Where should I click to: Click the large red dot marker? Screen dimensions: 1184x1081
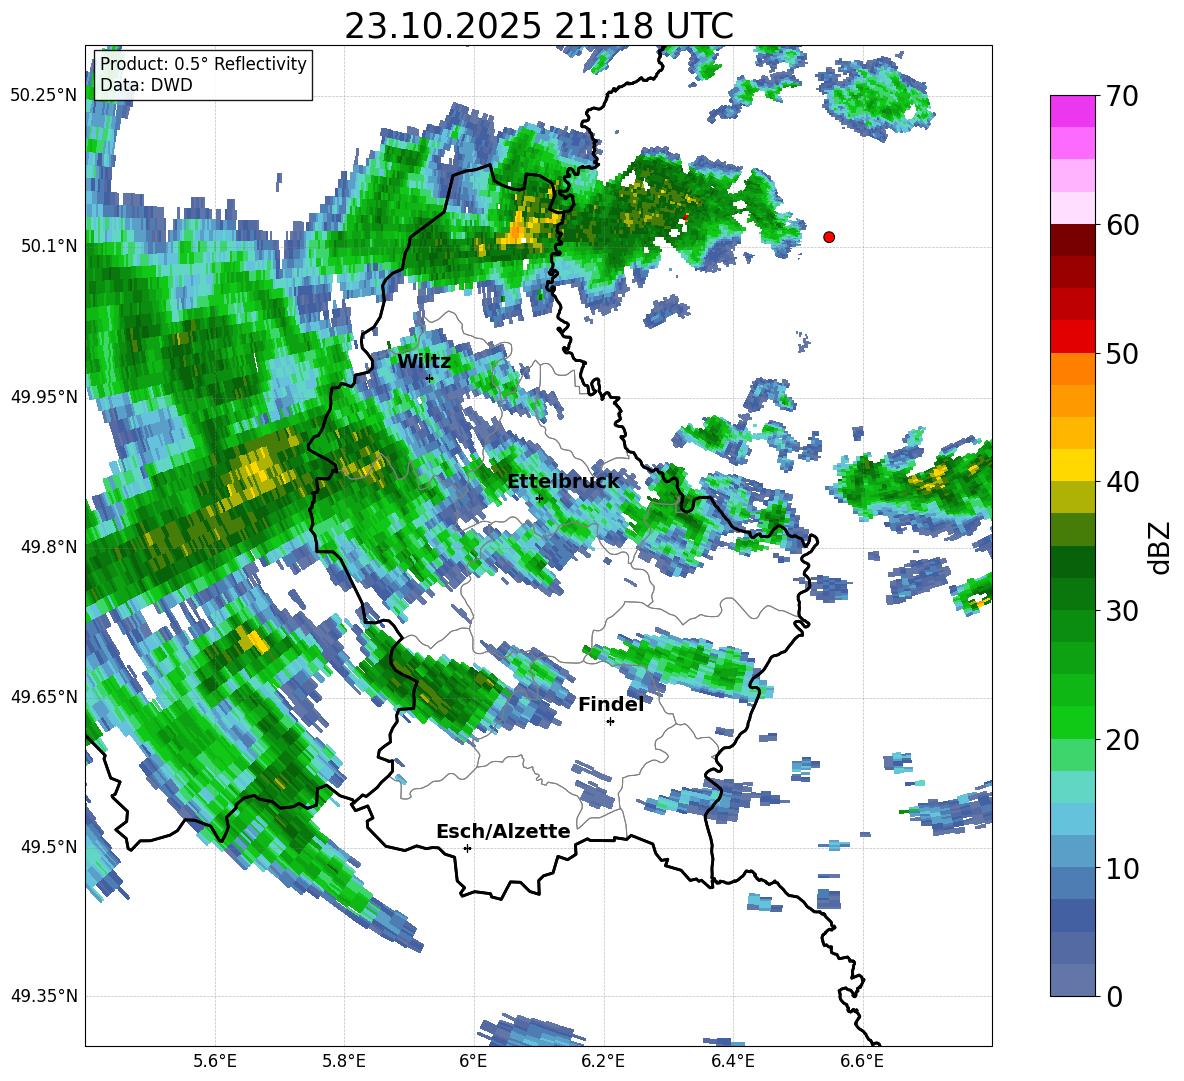point(829,237)
